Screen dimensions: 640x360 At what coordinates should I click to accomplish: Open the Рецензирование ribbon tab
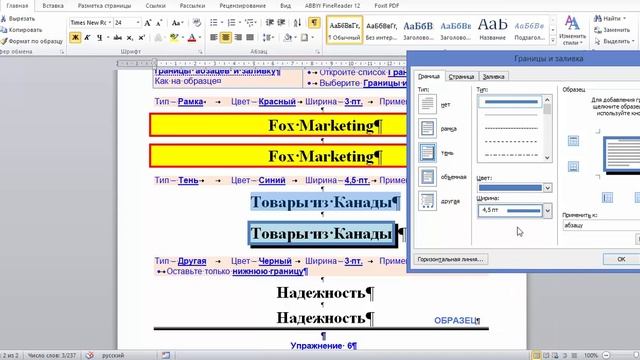point(242,6)
